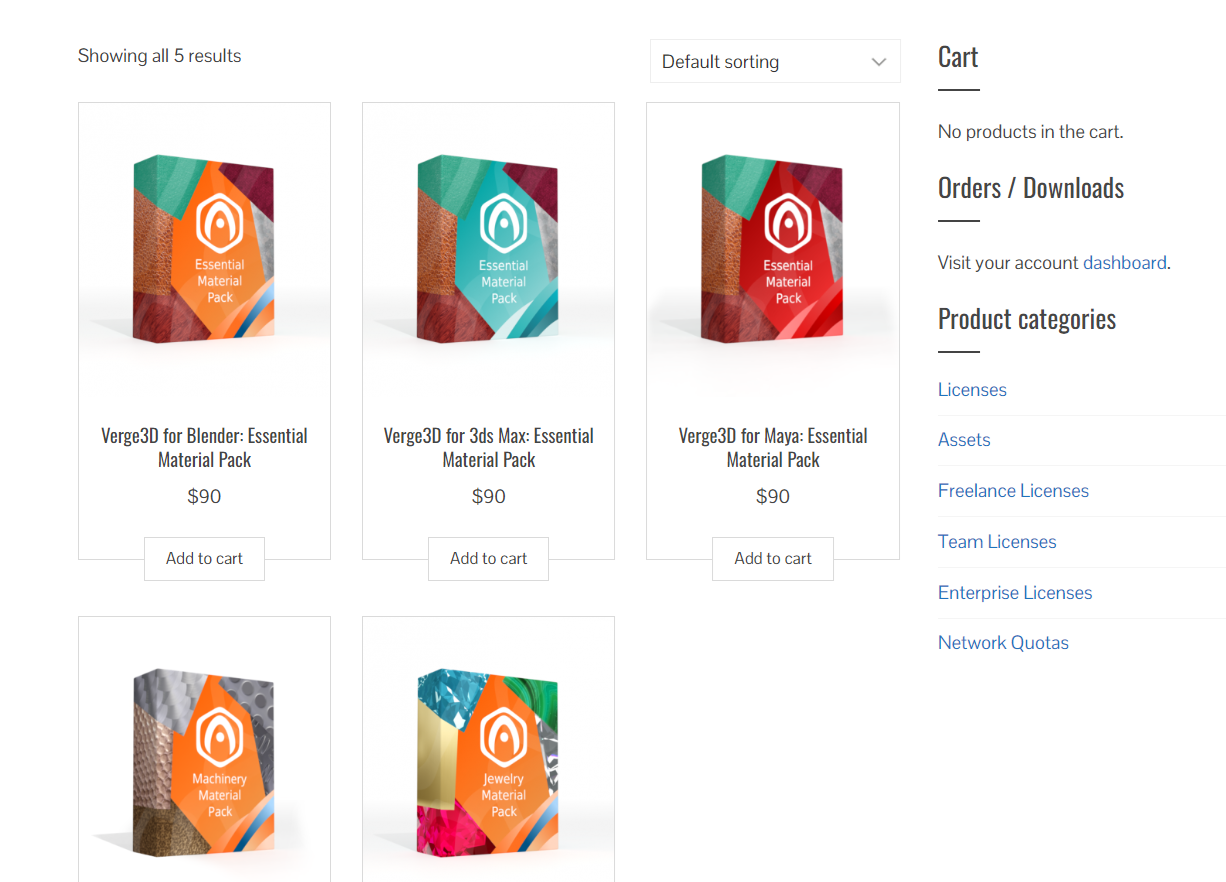Add Maya Essential Material Pack to cart
Image resolution: width=1226 pixels, height=882 pixels.
coord(773,558)
